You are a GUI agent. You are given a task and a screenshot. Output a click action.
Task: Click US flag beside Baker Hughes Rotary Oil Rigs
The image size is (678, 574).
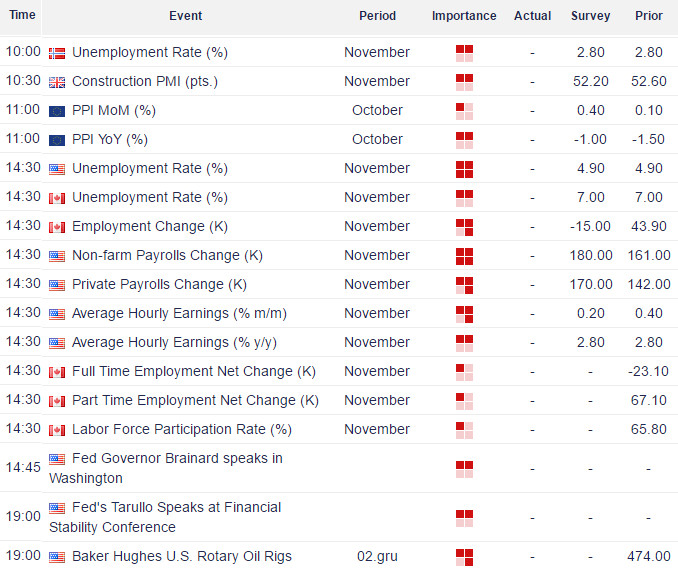click(x=57, y=556)
